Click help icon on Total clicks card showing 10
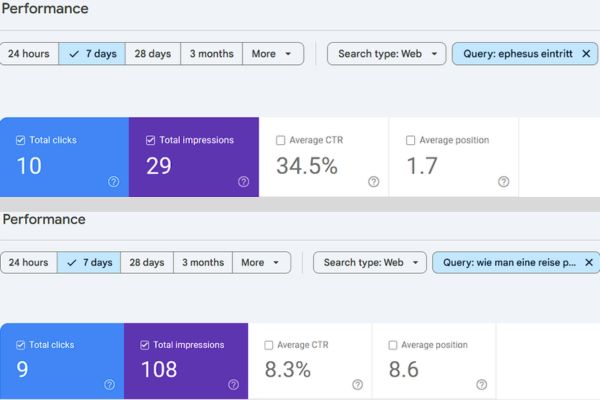600x400 pixels. pos(114,182)
